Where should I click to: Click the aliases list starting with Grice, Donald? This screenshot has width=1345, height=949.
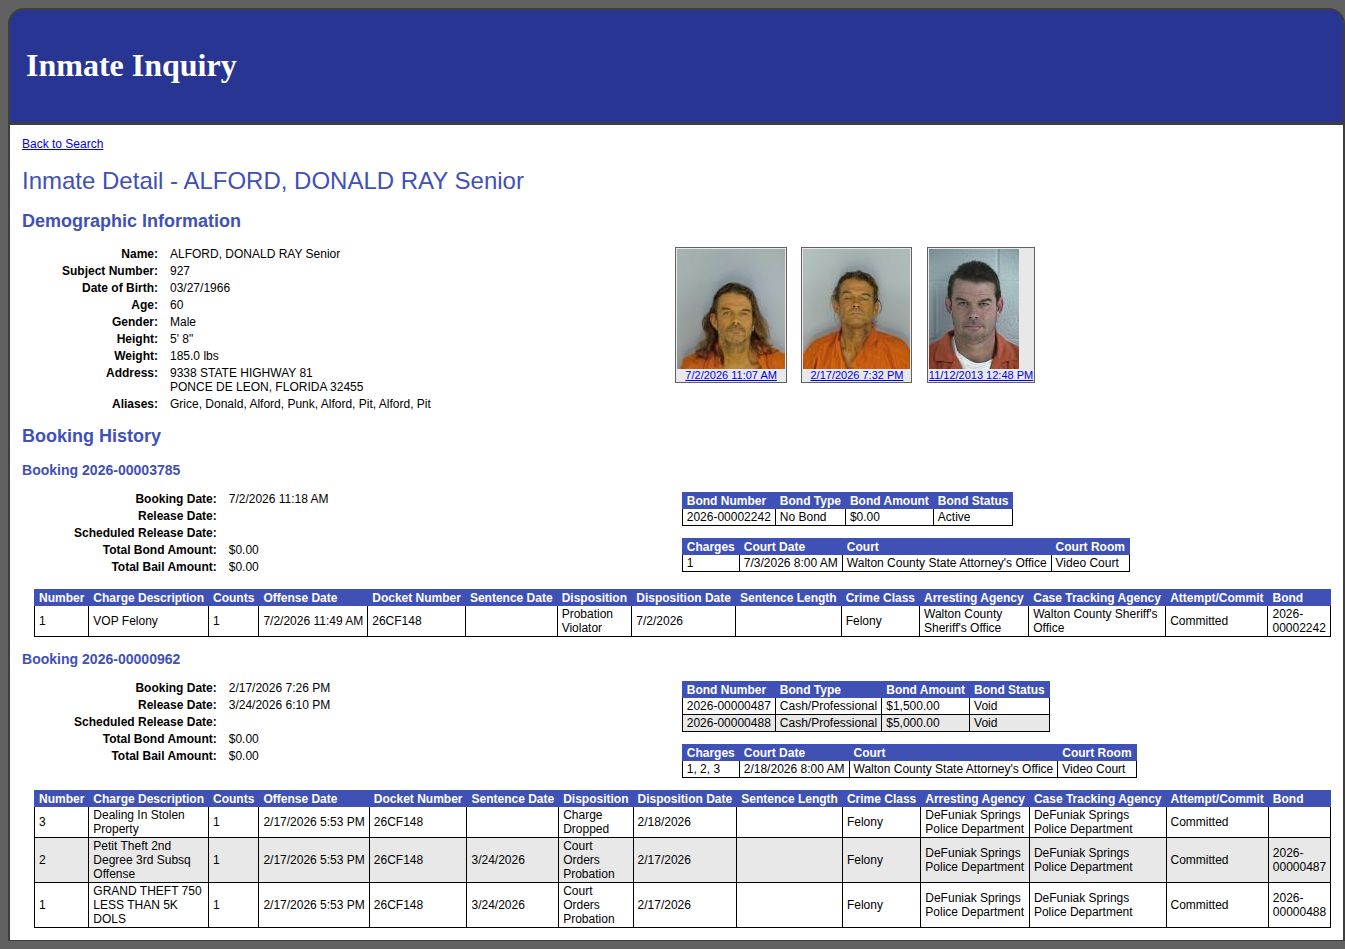300,404
